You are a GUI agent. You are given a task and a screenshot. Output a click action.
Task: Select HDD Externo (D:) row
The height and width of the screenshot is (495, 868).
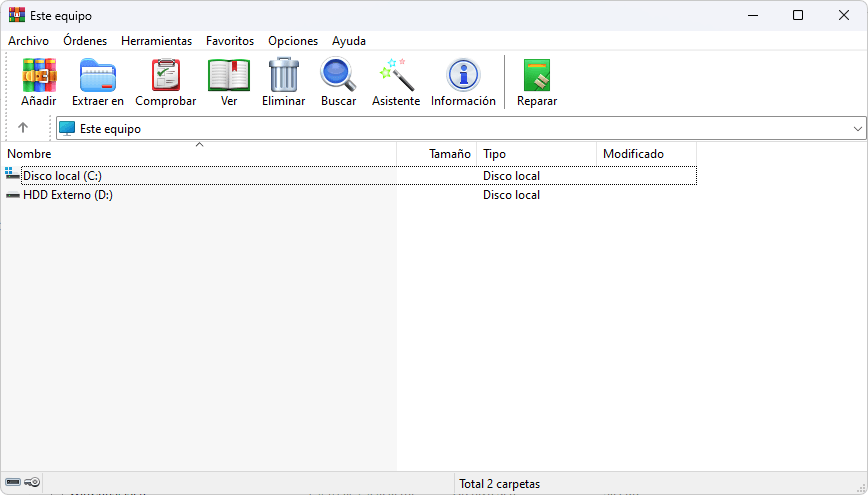click(x=350, y=195)
